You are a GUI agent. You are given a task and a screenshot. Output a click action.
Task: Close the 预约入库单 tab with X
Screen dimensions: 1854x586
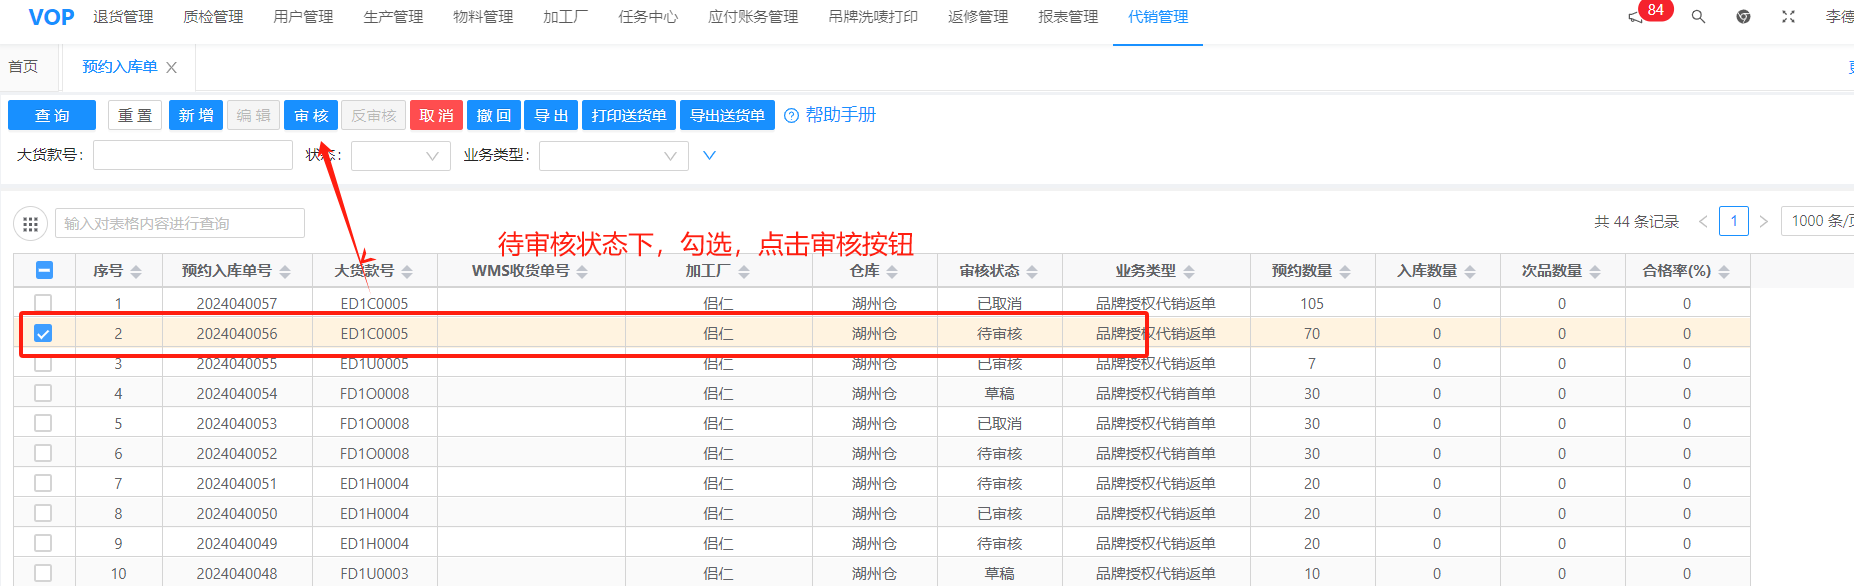pyautogui.click(x=172, y=68)
